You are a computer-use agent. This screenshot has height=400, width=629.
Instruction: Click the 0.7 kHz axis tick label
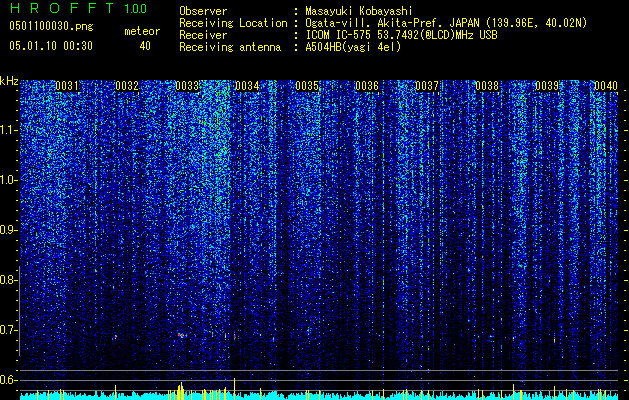coord(9,330)
